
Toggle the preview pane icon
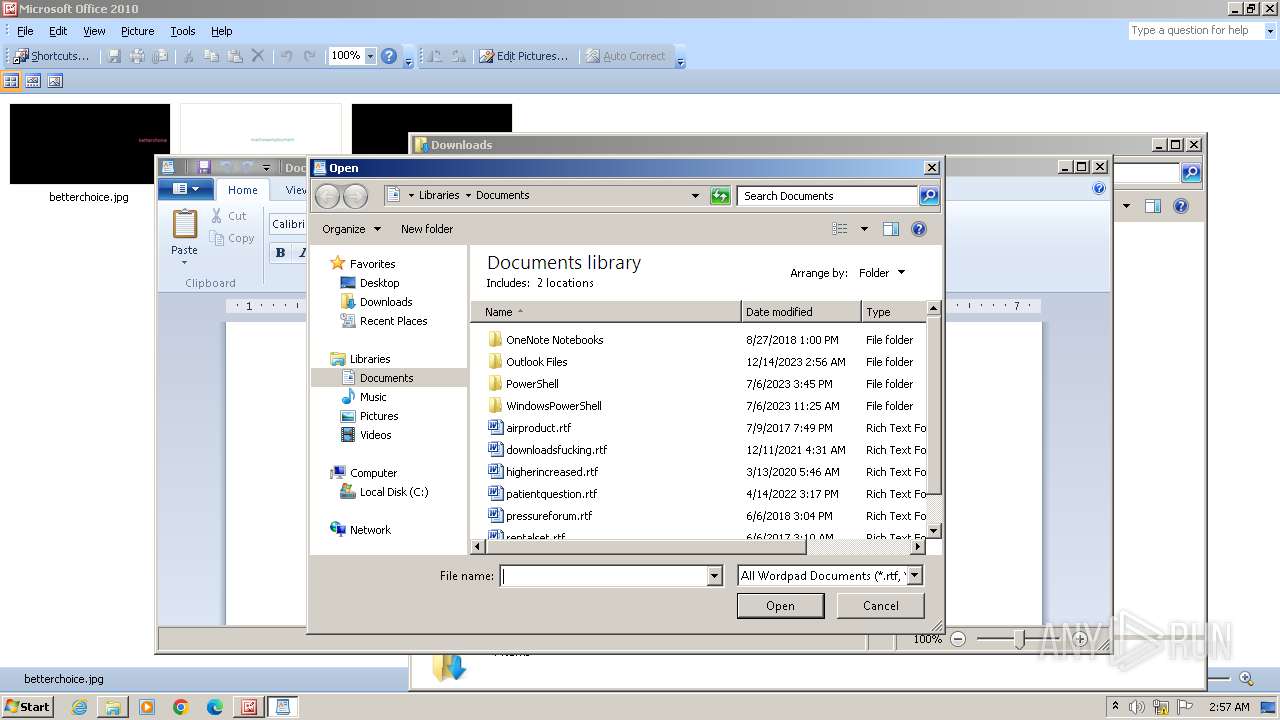[x=891, y=229]
